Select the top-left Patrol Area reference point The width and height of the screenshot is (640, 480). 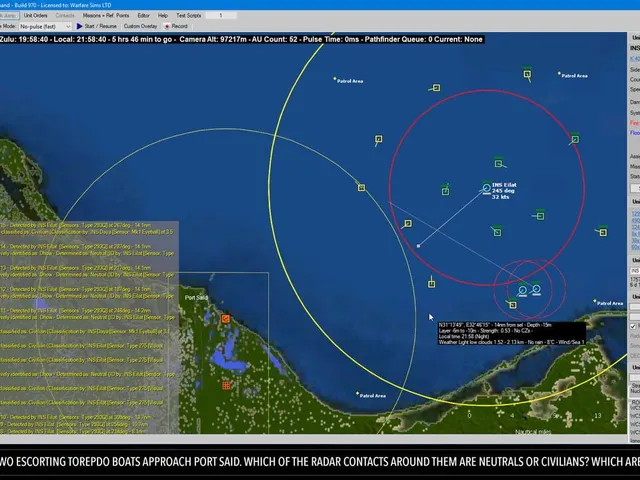pos(335,78)
